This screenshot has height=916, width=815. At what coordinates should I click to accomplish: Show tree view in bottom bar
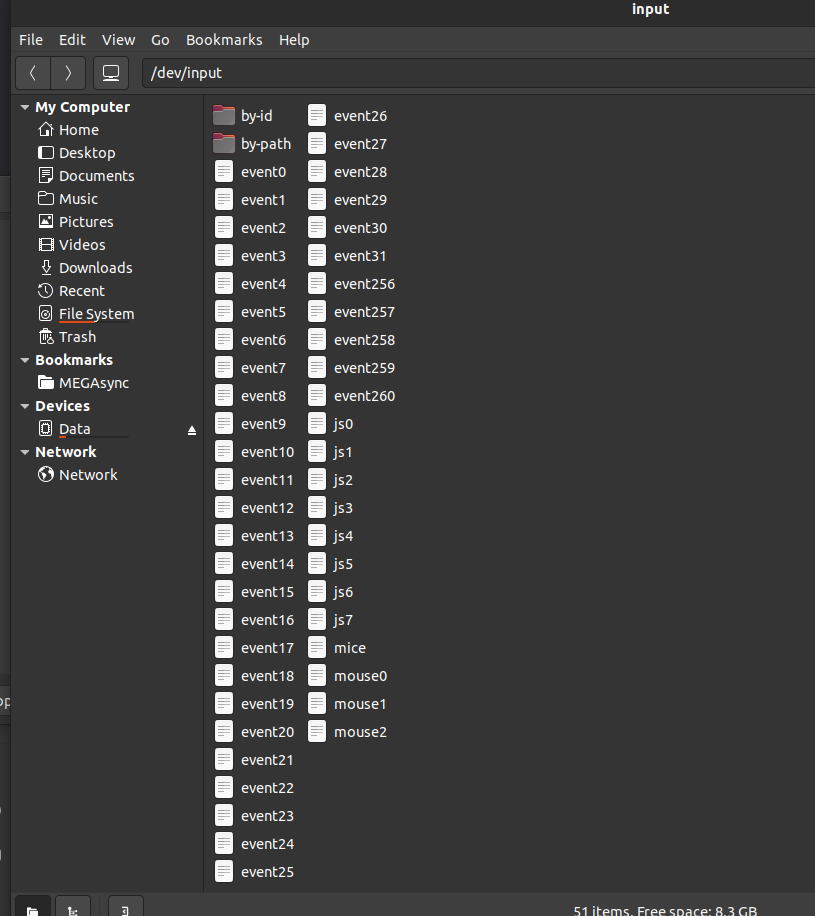(73, 908)
